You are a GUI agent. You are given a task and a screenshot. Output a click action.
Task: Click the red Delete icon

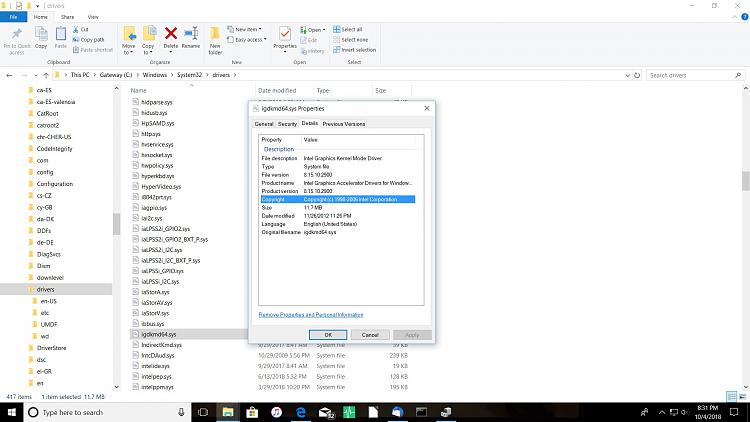(x=171, y=33)
